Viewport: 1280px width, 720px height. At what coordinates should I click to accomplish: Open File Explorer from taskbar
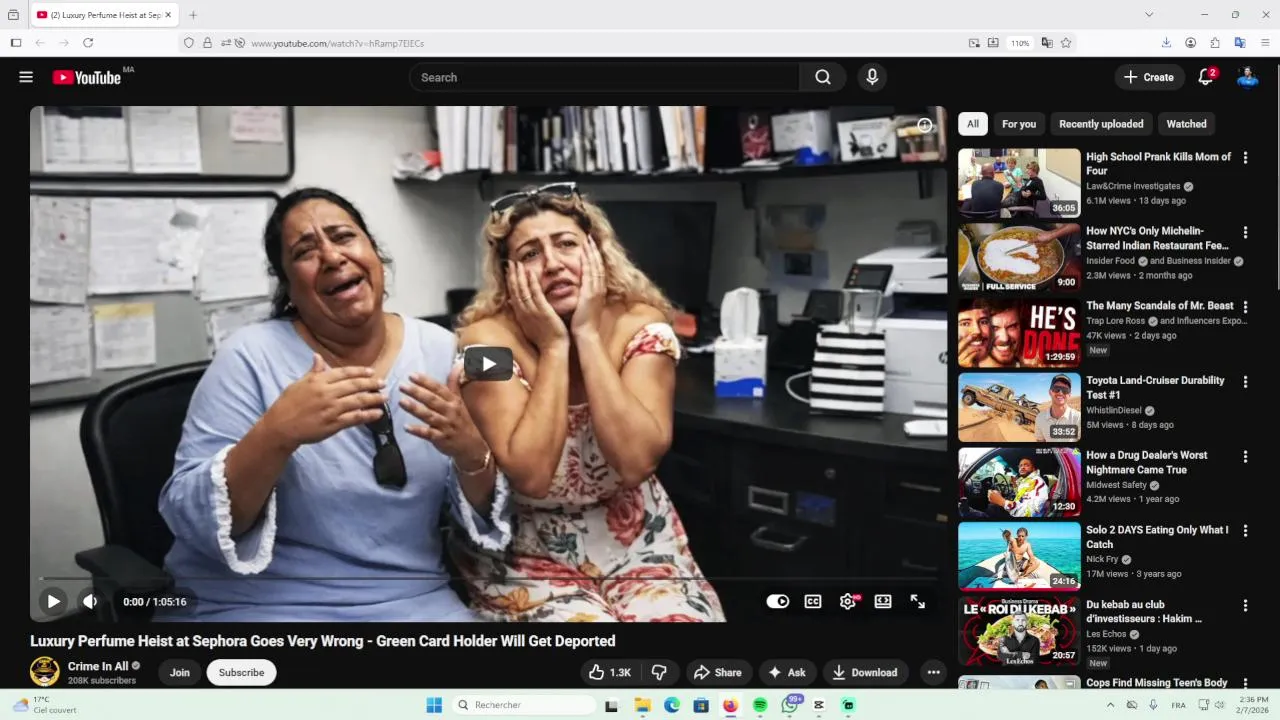pyautogui.click(x=642, y=705)
